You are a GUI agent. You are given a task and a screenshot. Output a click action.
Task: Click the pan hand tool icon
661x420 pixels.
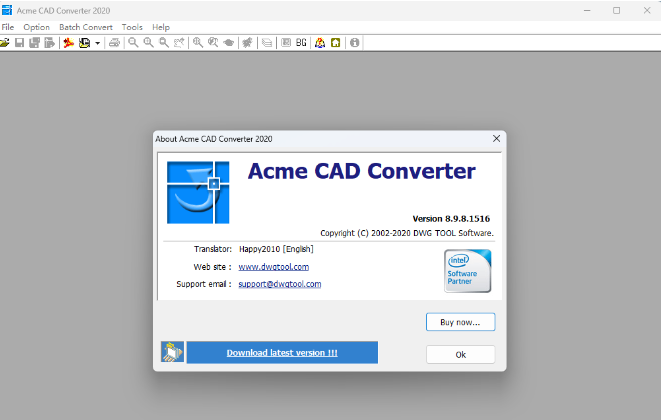click(246, 43)
